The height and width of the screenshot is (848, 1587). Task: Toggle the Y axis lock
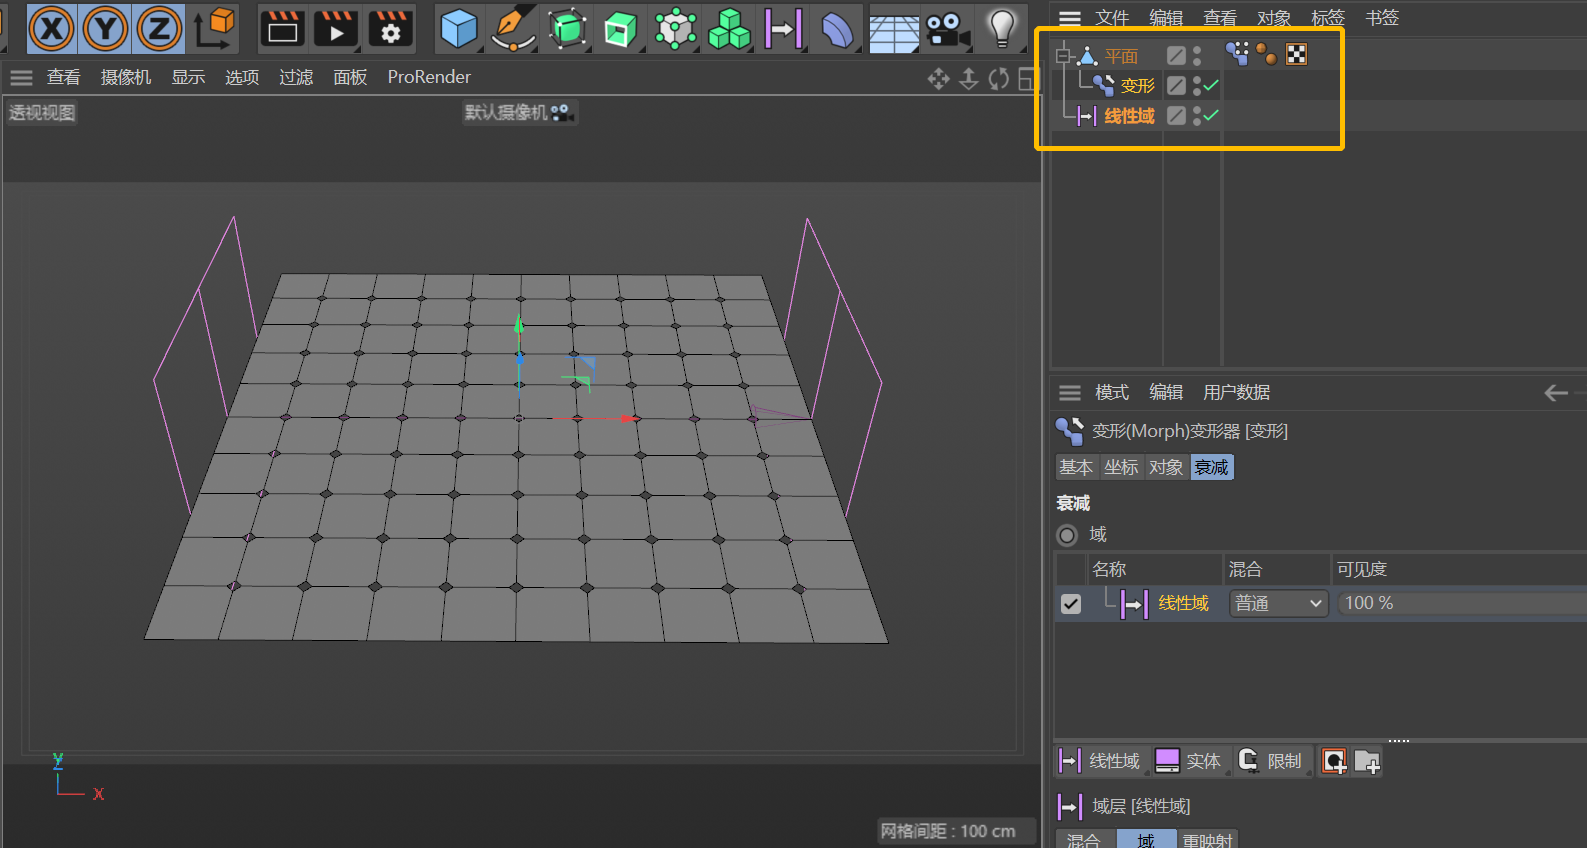pos(106,29)
